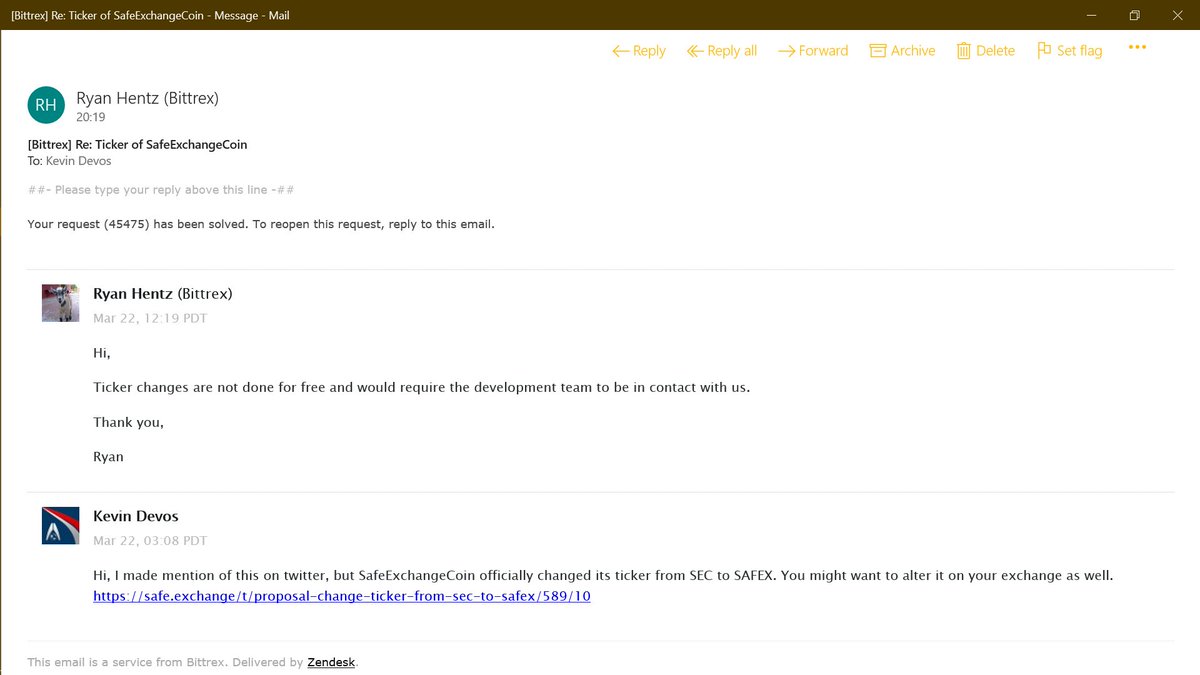Click the Forward arrow icon
Screen dimensions: 1200x675
pyautogui.click(x=786, y=51)
